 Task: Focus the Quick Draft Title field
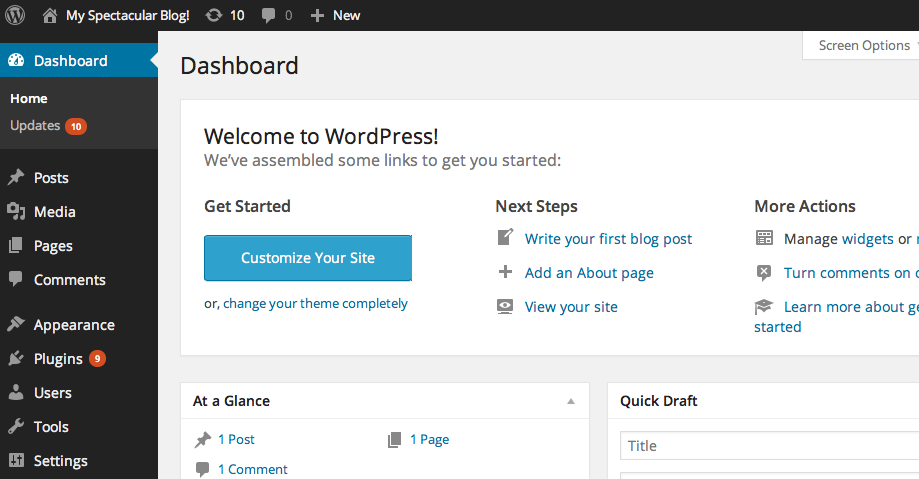point(768,446)
